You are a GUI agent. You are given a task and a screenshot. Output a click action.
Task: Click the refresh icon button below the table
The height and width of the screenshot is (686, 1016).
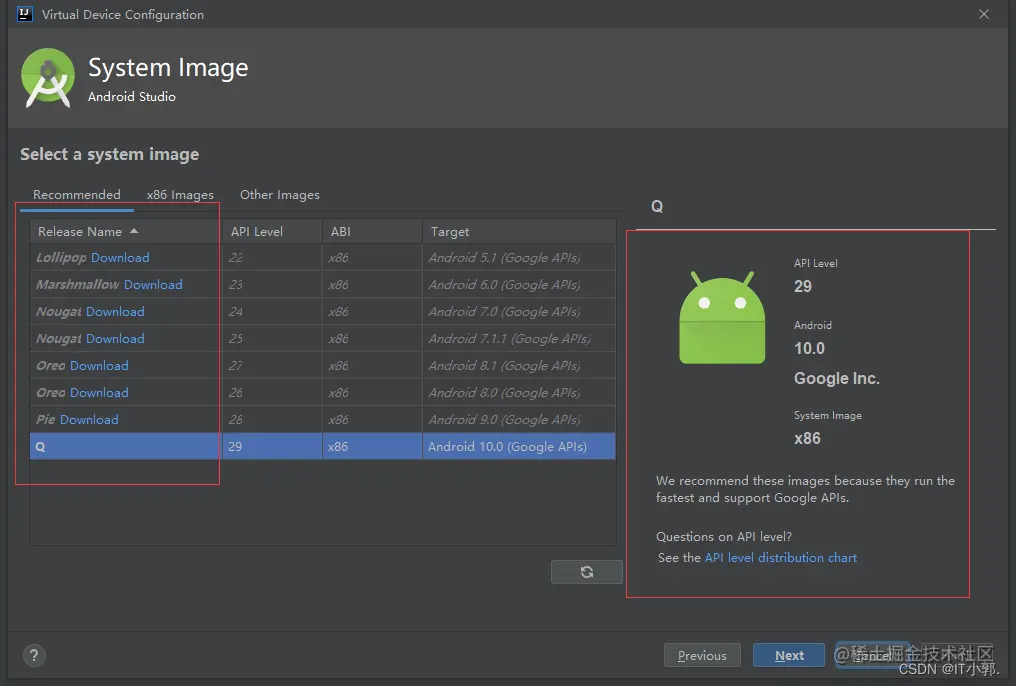tap(586, 572)
